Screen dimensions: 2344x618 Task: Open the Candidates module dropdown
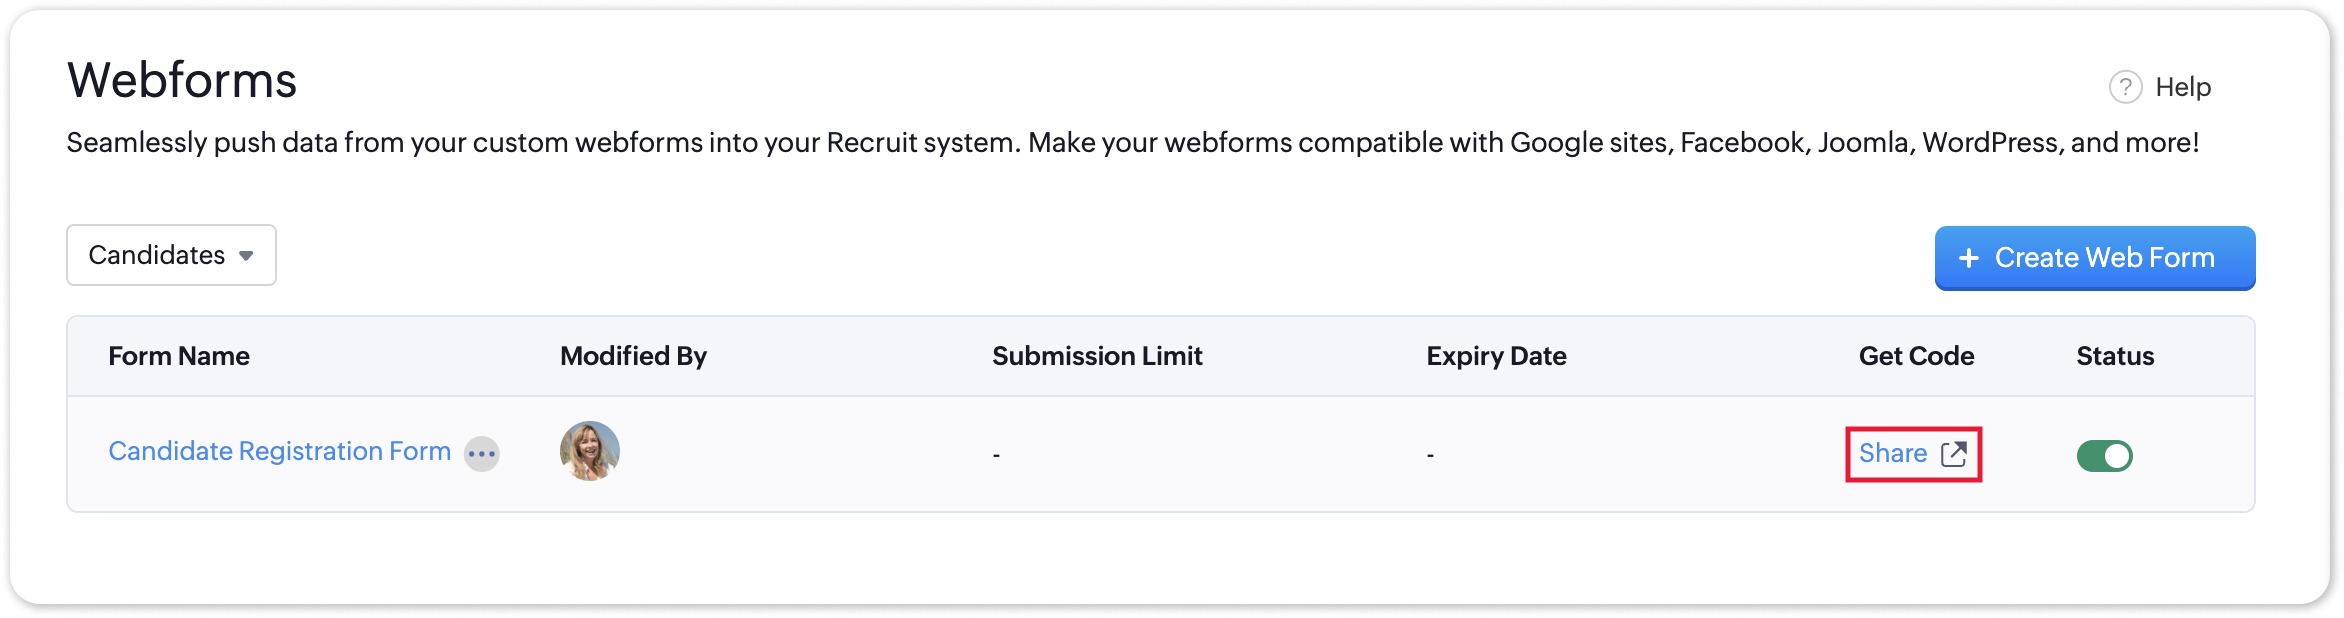pyautogui.click(x=171, y=255)
